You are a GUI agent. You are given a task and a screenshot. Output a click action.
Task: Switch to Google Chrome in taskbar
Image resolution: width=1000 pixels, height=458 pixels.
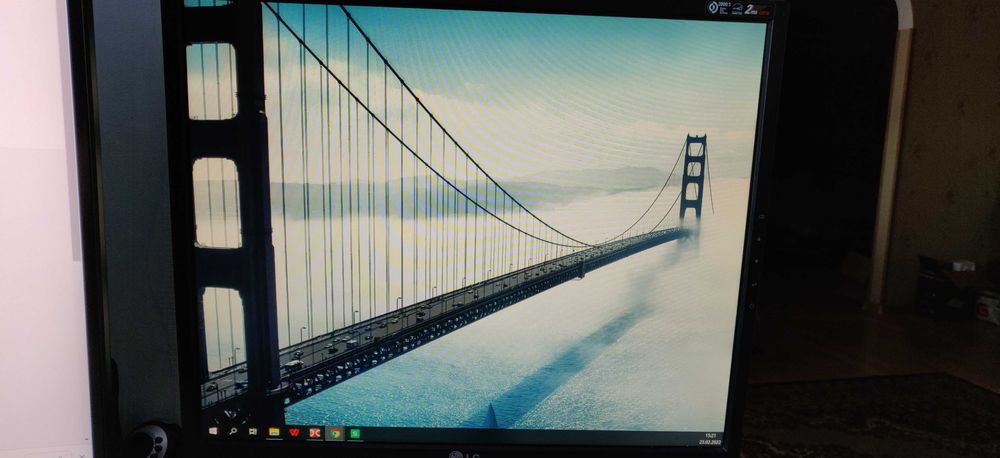(x=335, y=433)
